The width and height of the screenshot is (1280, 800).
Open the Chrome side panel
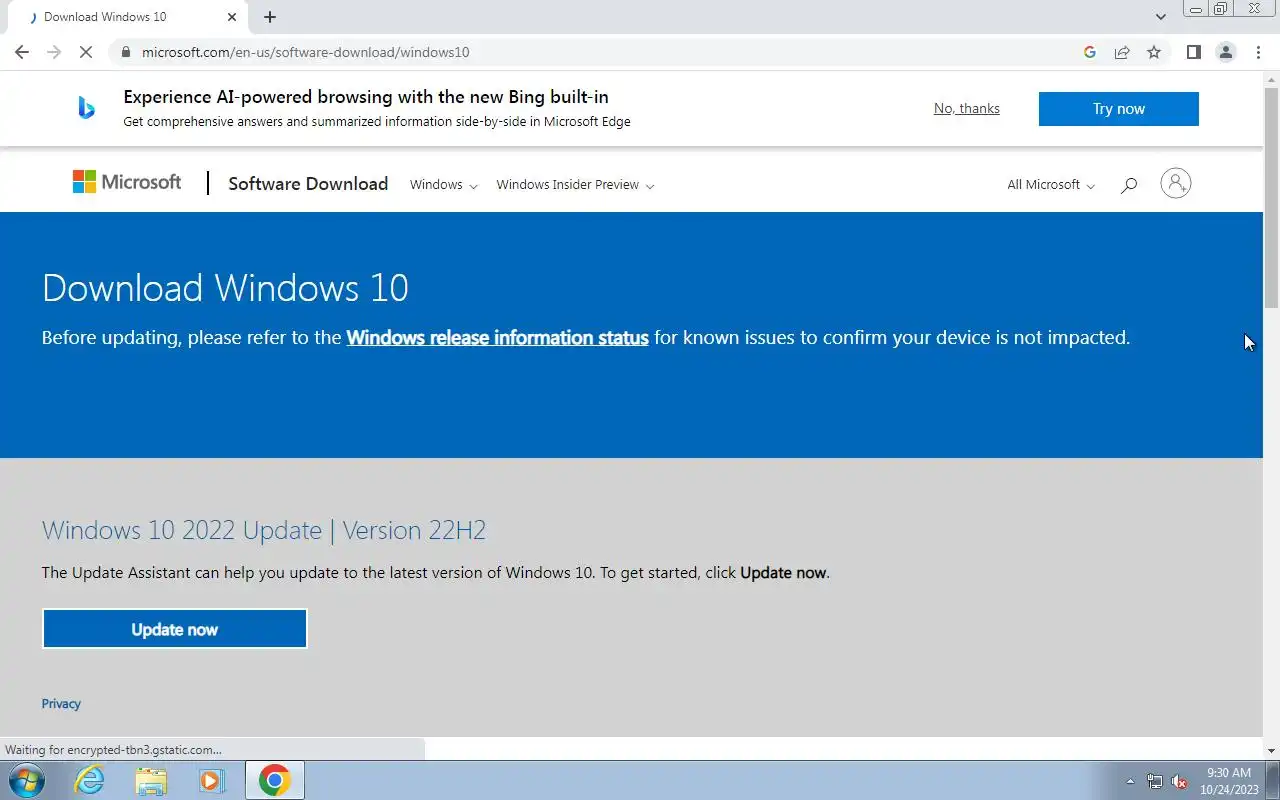click(1193, 52)
